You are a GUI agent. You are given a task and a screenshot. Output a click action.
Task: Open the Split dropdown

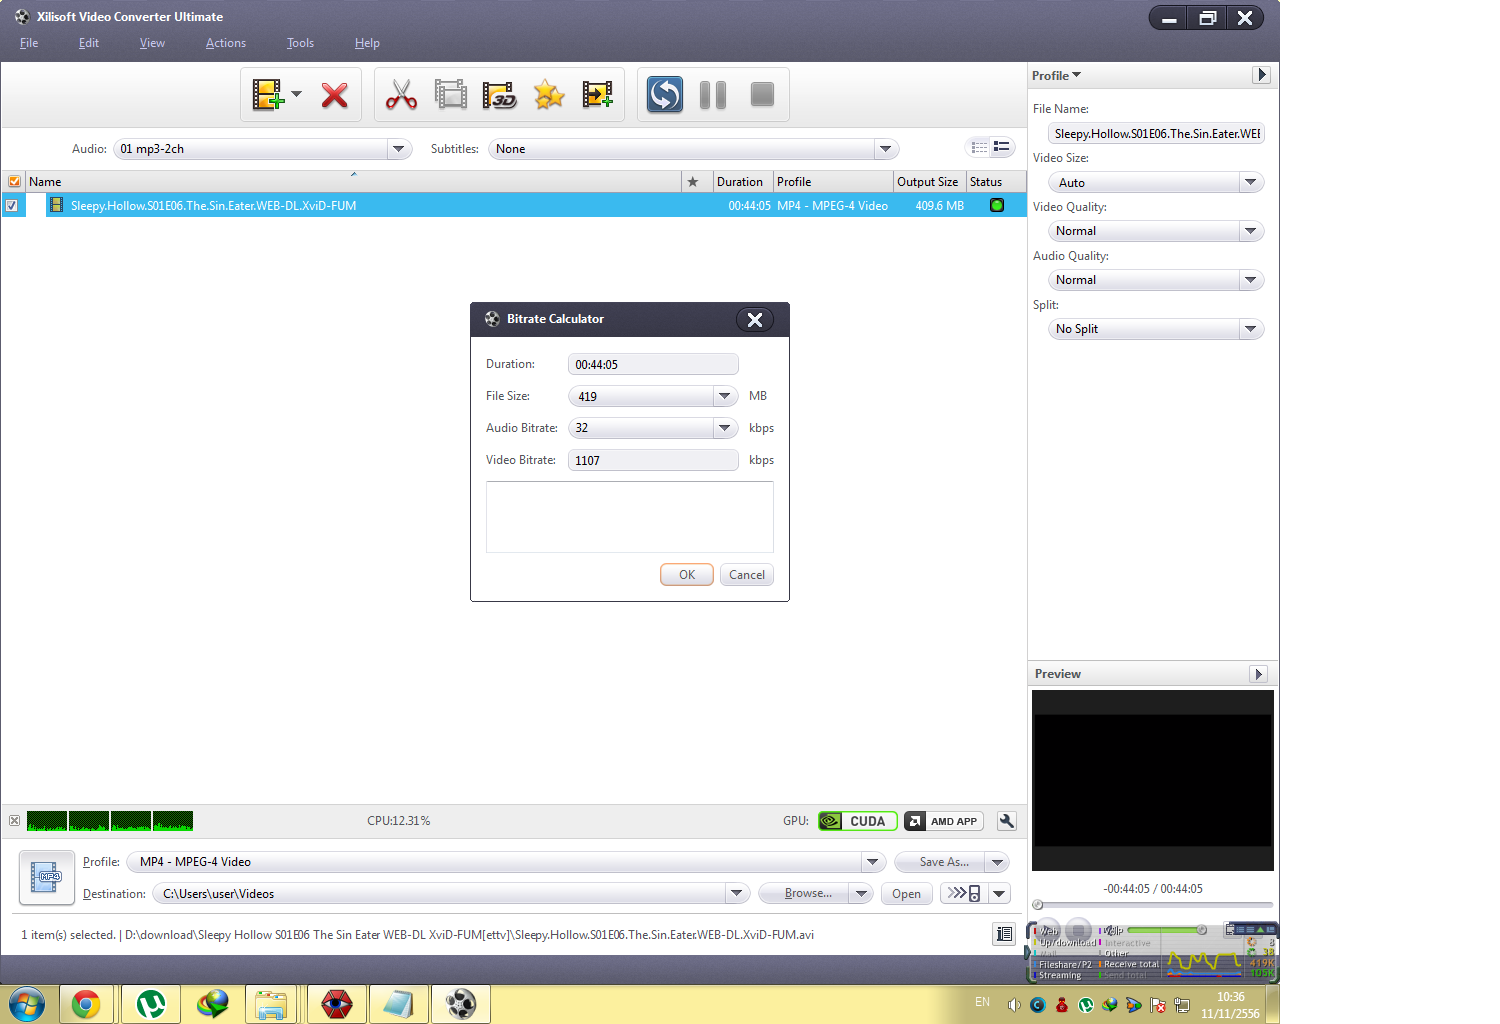tap(1250, 329)
